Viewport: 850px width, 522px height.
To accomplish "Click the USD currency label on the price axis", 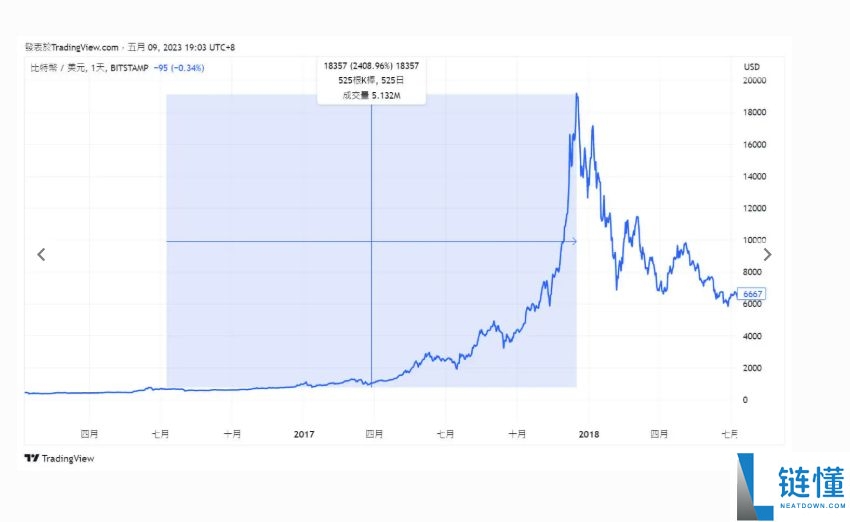I will (752, 67).
